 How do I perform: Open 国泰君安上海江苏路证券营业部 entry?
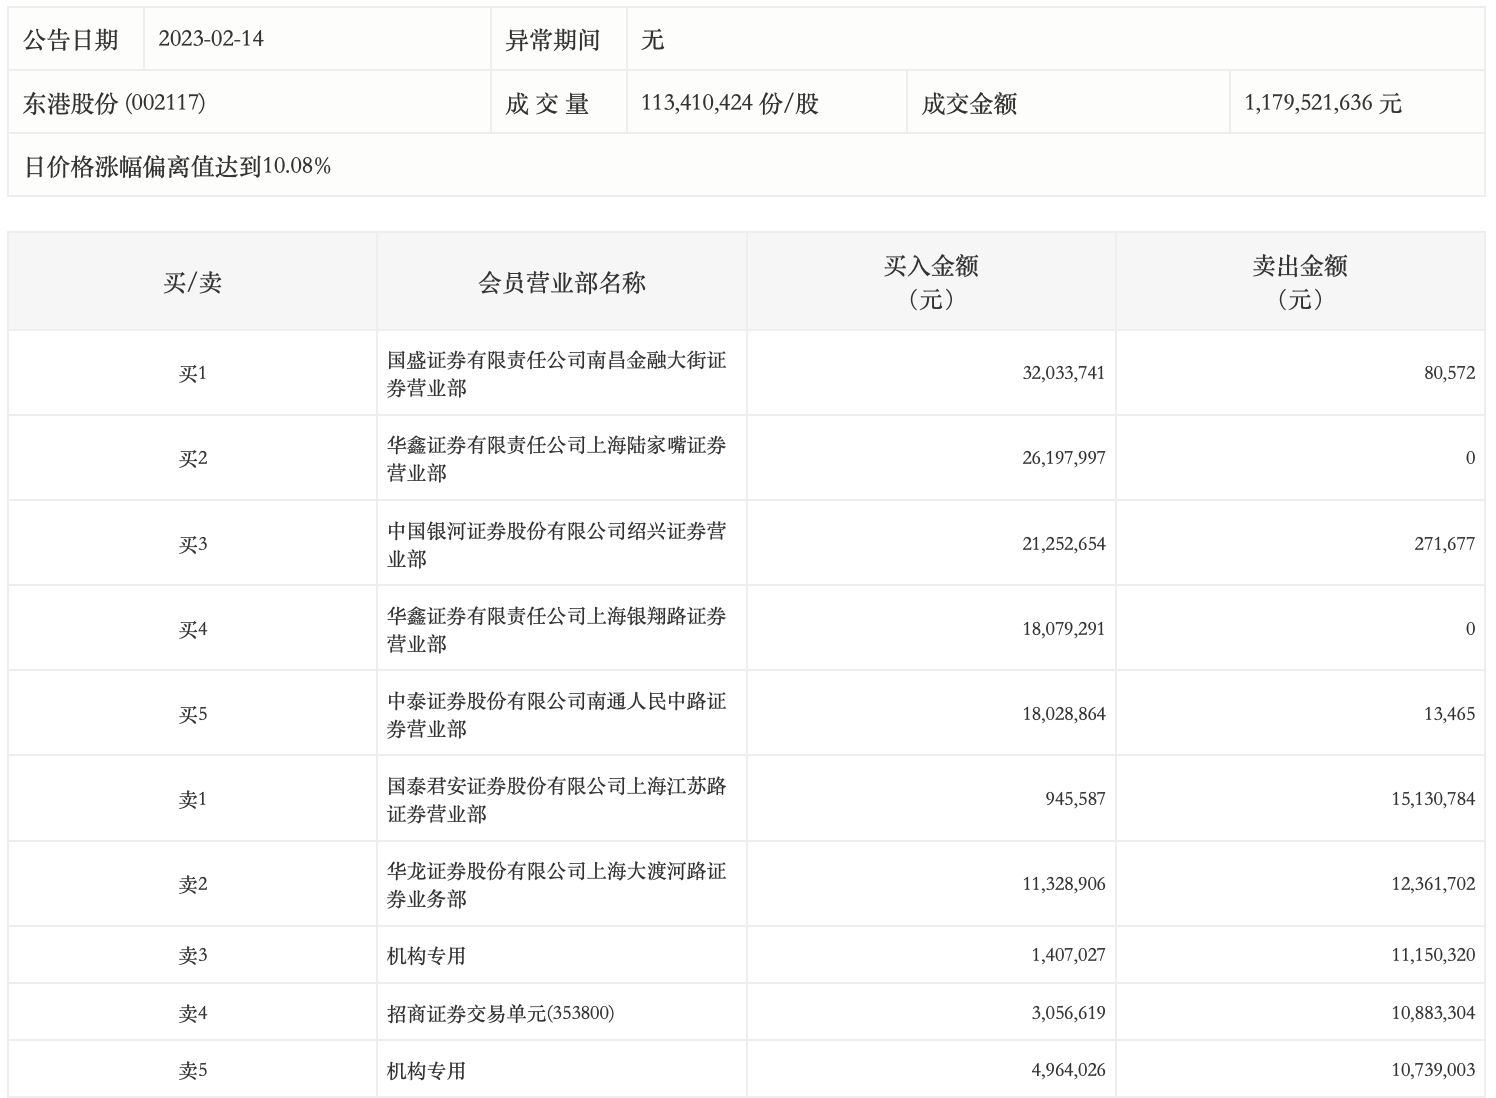point(556,800)
